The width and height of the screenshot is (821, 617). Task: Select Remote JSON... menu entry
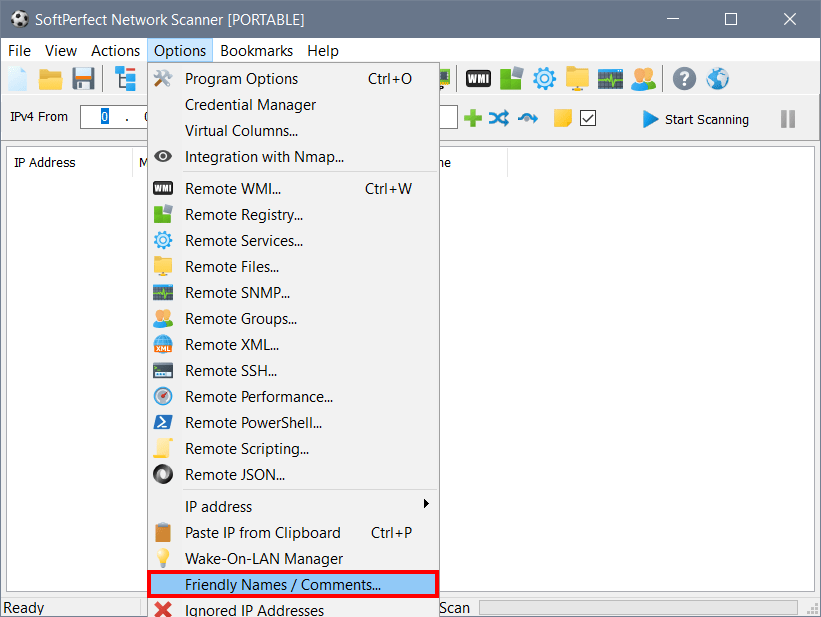(293, 475)
